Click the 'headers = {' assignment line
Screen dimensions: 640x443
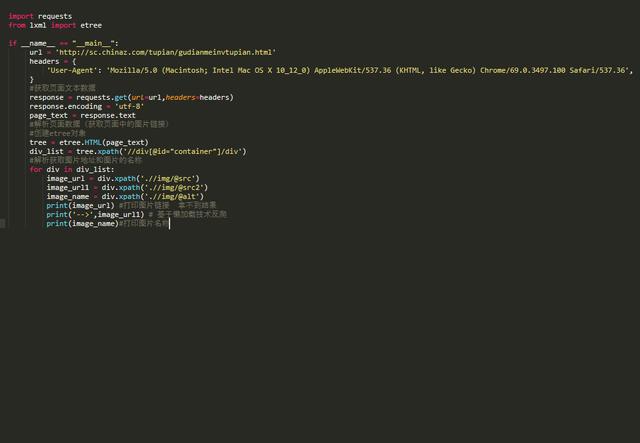click(50, 61)
